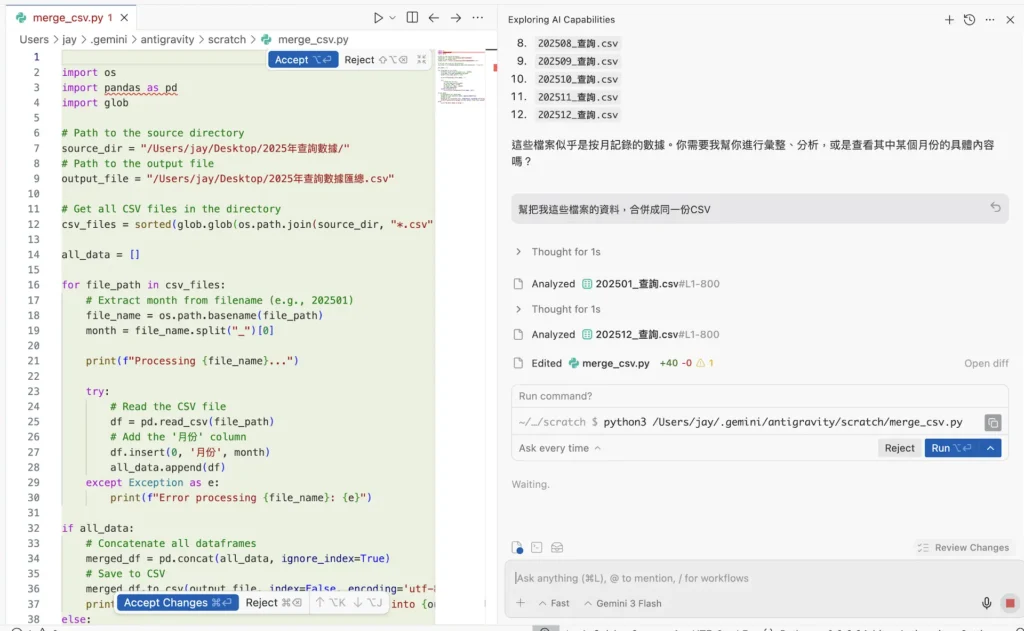Image resolution: width=1024 pixels, height=631 pixels.
Task: Click file name 202508_查詢.csv in list
Action: click(578, 43)
